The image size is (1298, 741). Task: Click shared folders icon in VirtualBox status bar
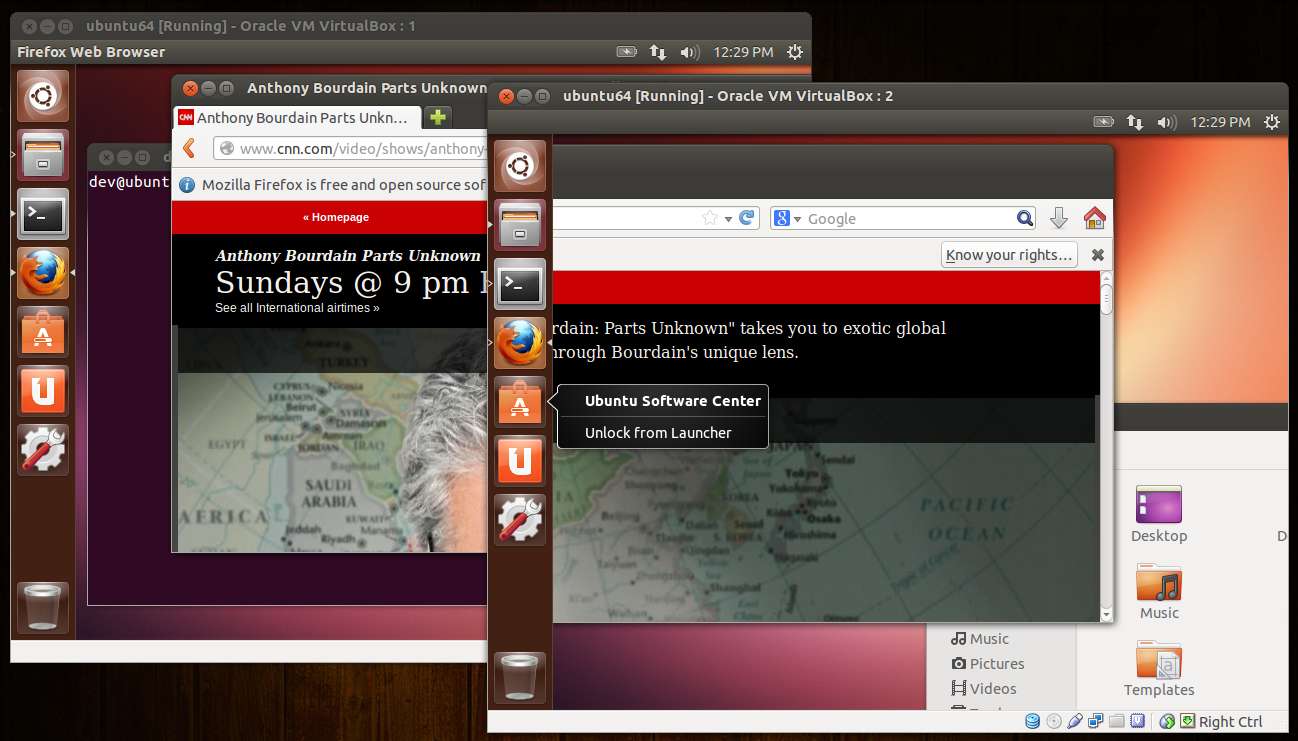[x=1117, y=721]
